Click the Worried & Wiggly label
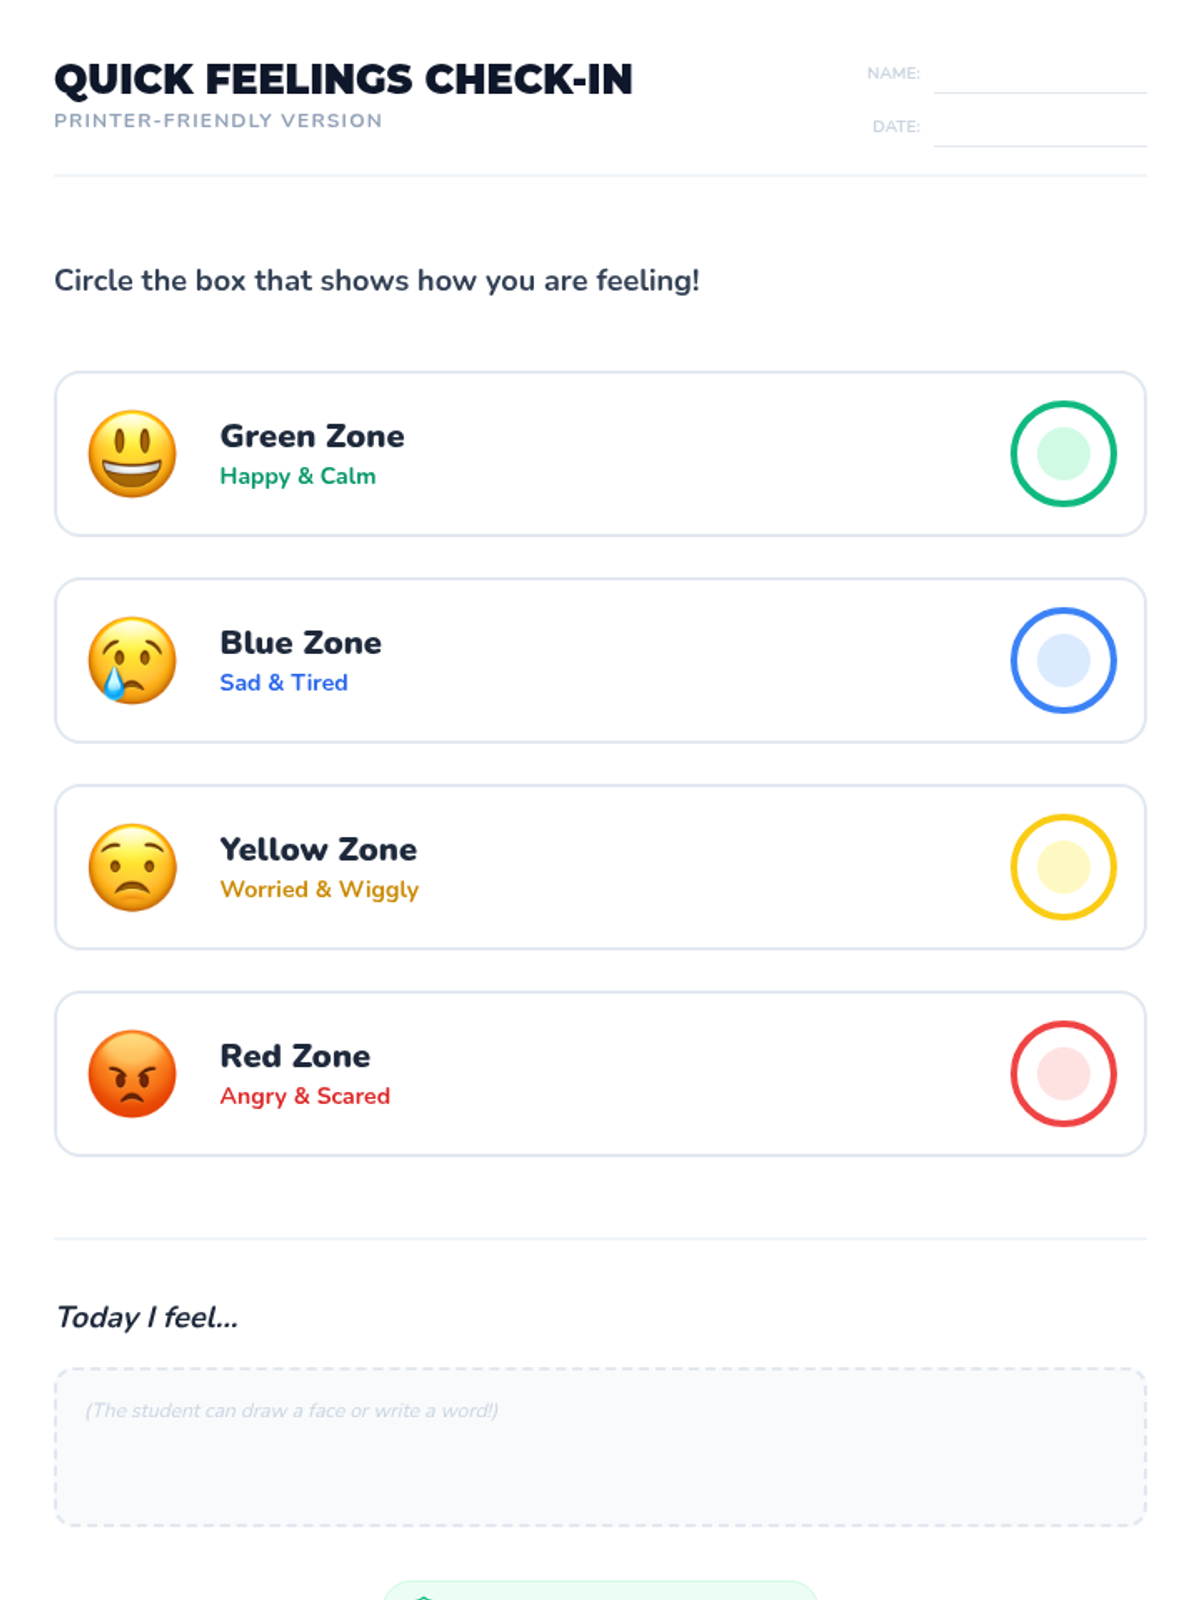 [x=319, y=890]
